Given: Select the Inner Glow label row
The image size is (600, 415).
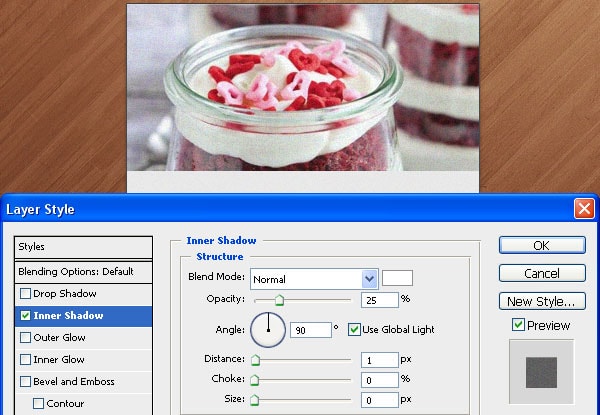Looking at the screenshot, I should coord(83,360).
